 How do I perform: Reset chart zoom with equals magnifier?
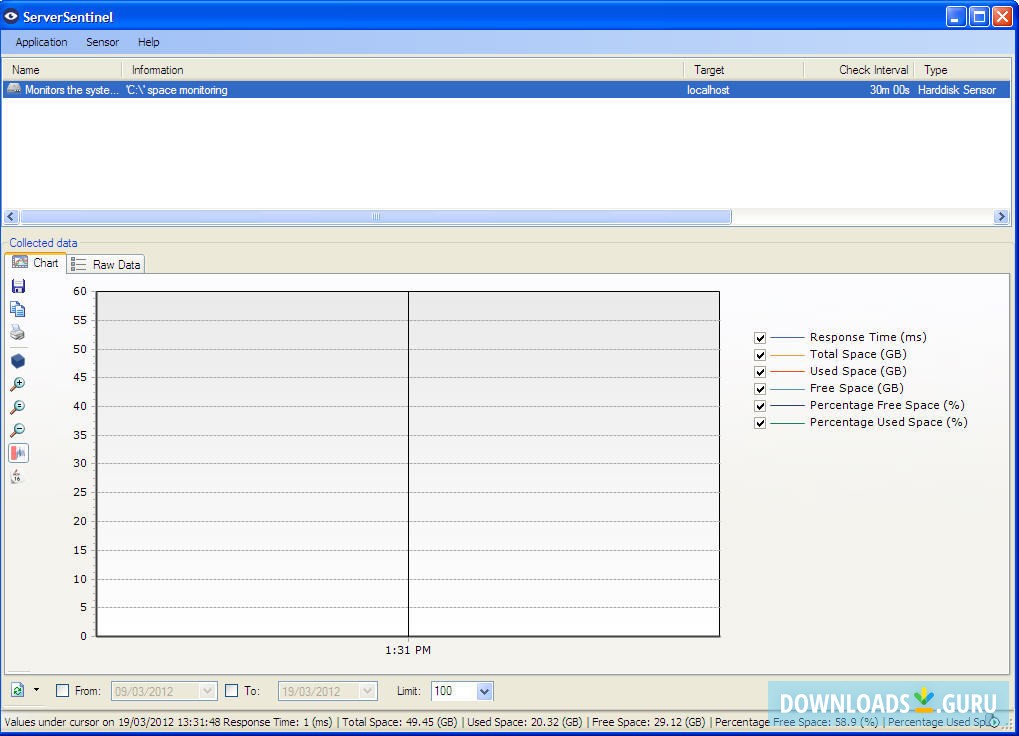(18, 407)
